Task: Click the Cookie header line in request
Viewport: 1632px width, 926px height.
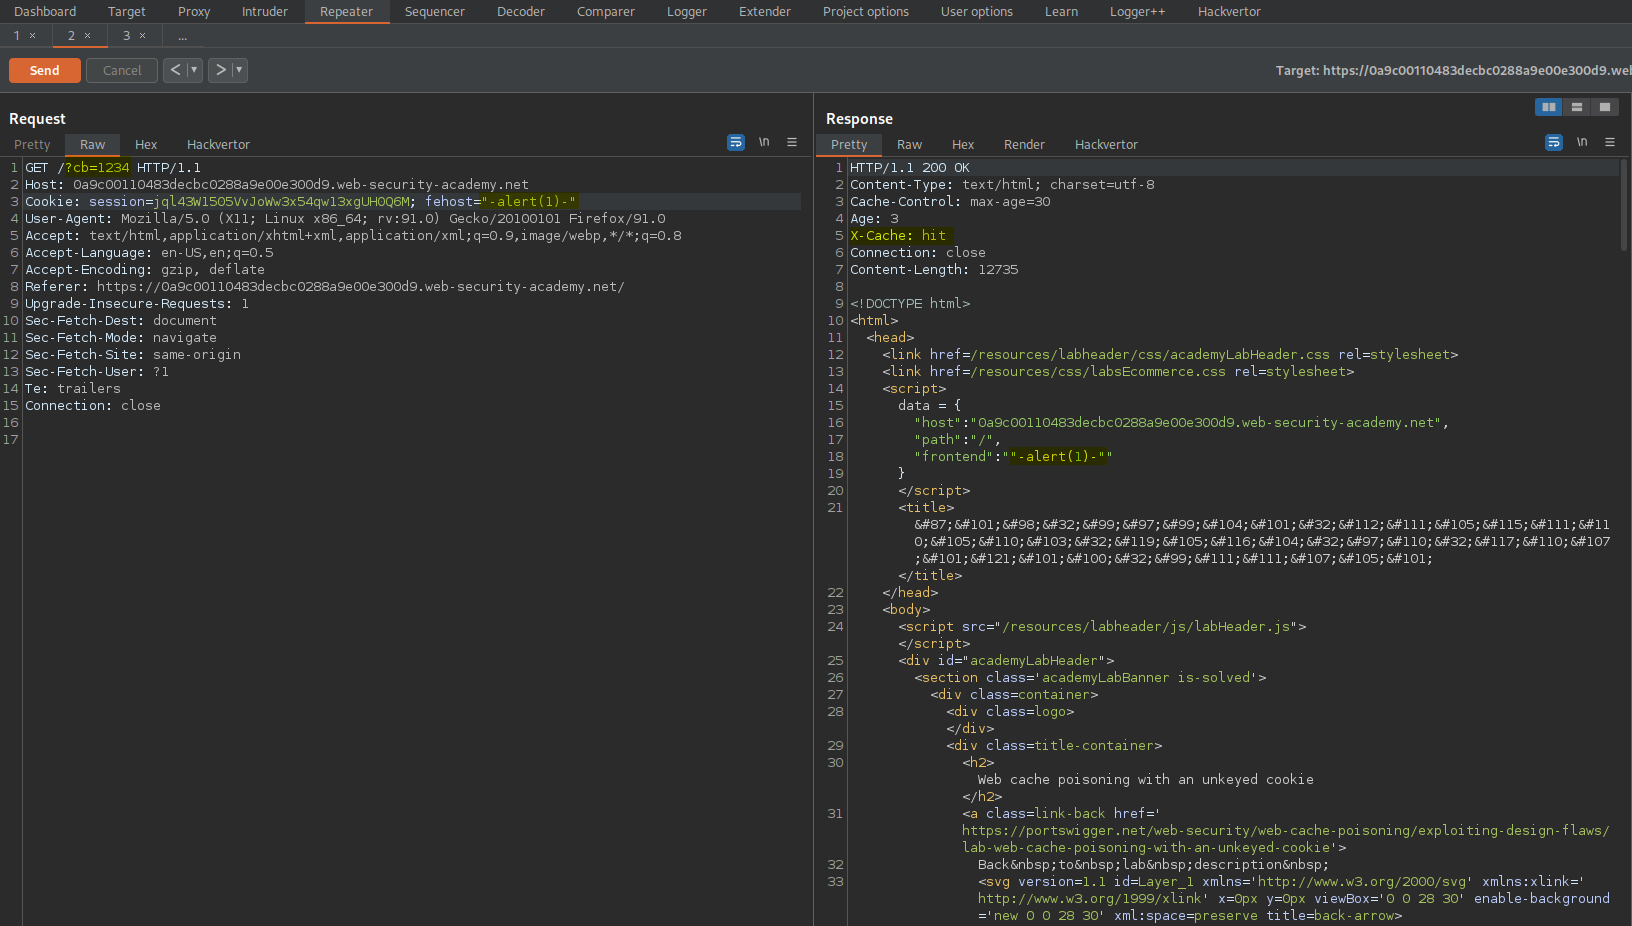Action: (x=301, y=202)
